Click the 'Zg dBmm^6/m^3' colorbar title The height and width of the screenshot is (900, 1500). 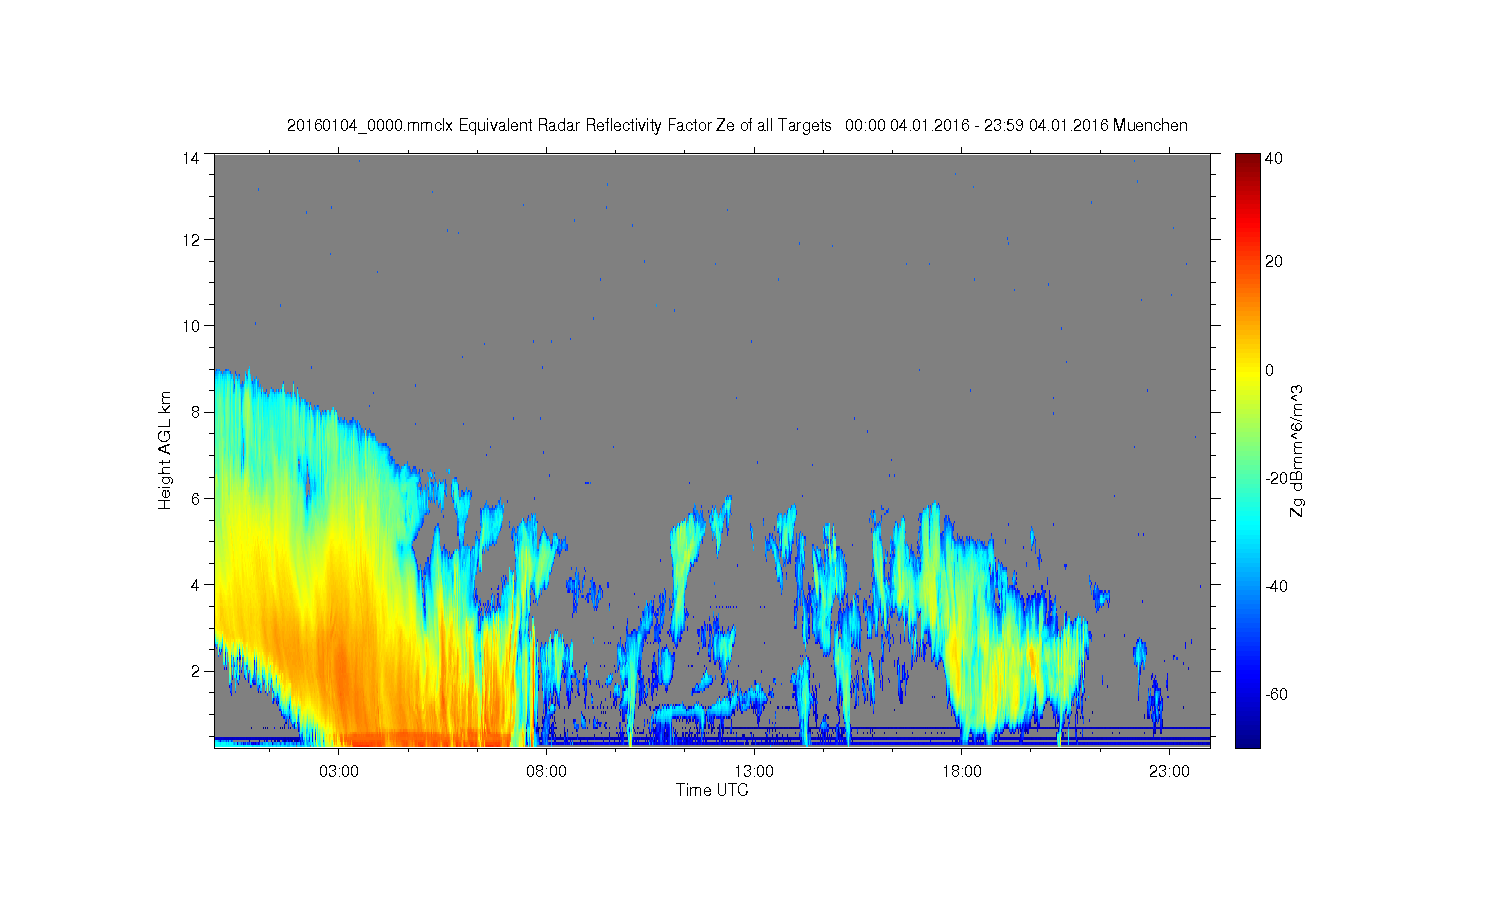click(1297, 451)
